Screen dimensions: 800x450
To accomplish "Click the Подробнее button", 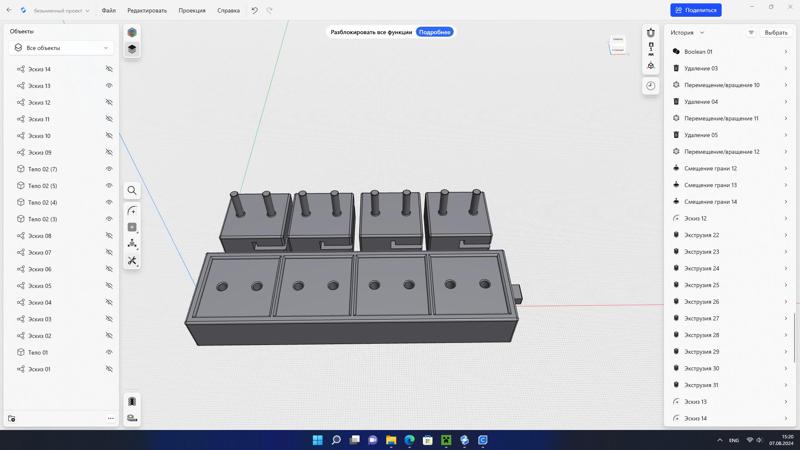I will tap(434, 32).
